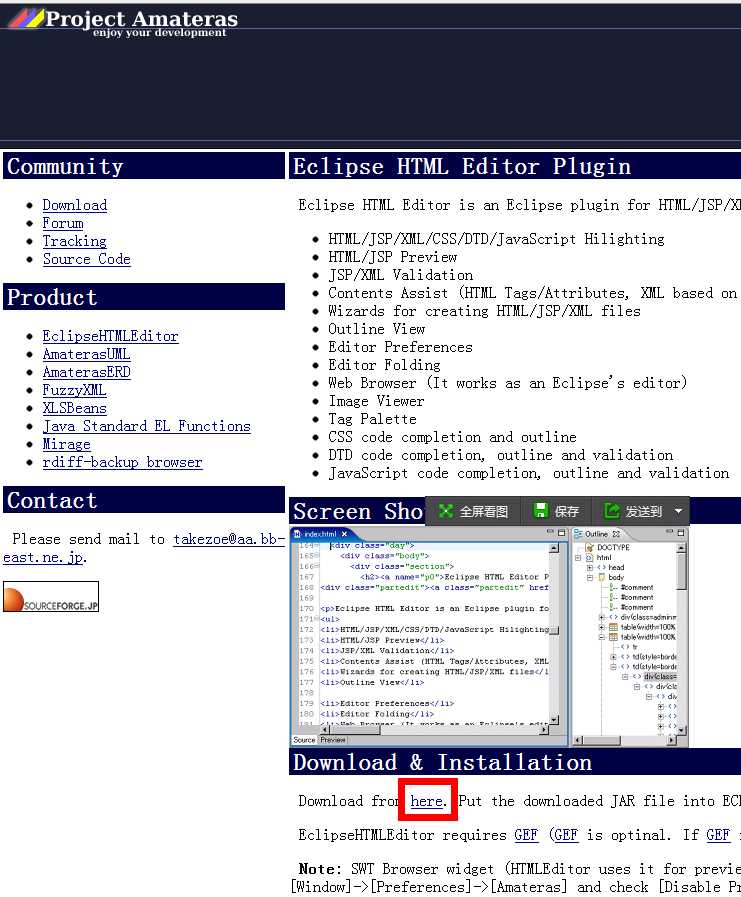741x897 pixels.
Task: Open the dropdown arrow beside 发送到
Action: 678,511
